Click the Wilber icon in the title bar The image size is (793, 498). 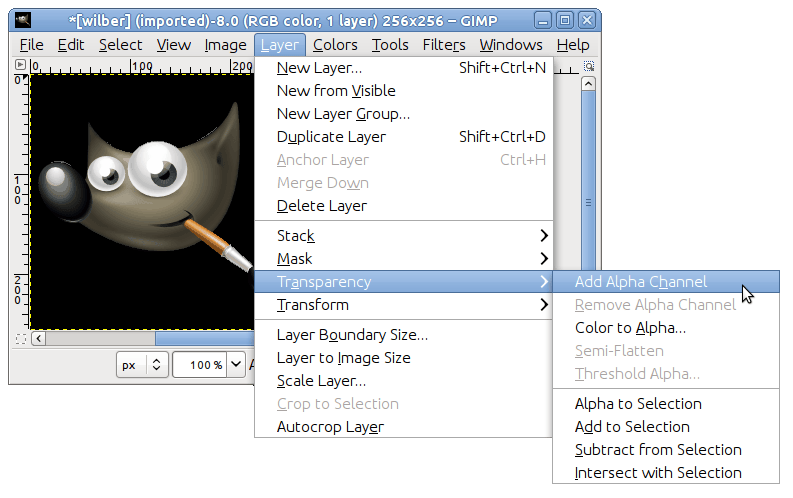pos(23,20)
